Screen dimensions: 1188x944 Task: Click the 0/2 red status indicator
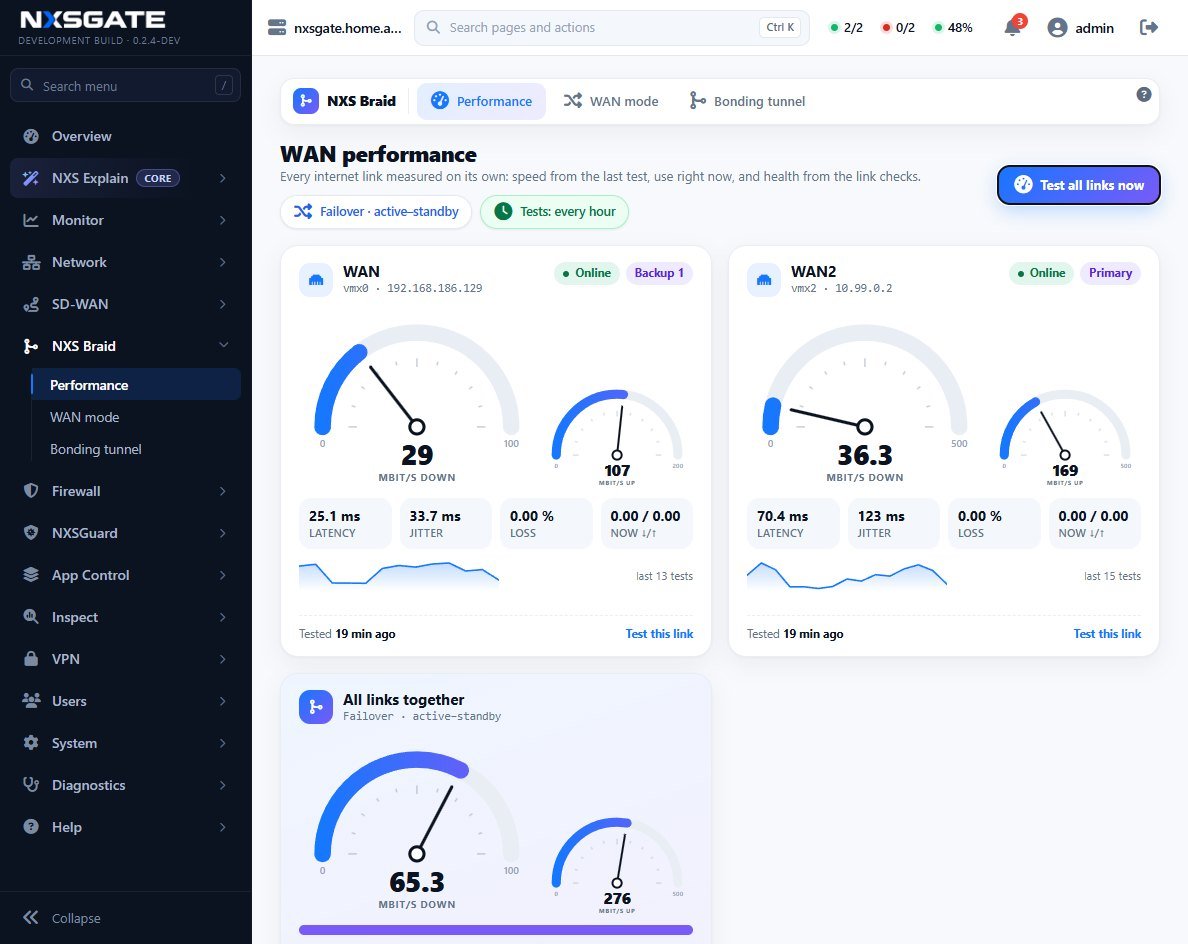898,28
